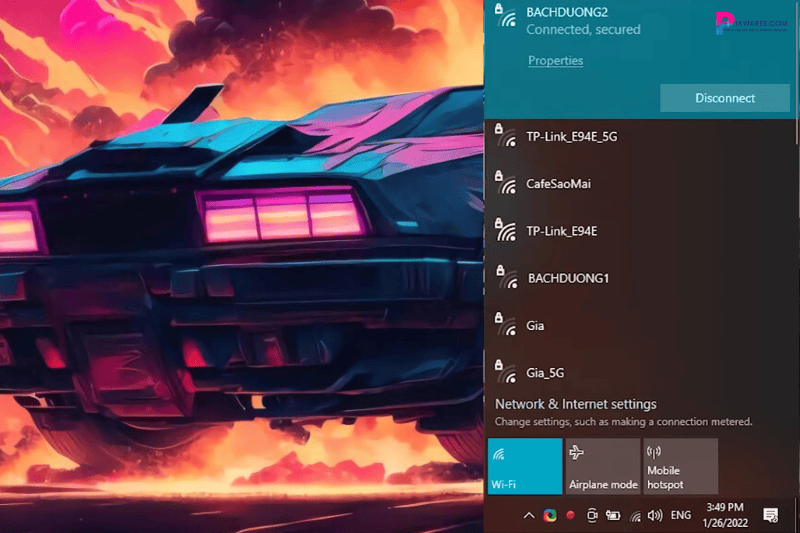Click the network Wi-Fi icon in taskbar tray

click(634, 515)
